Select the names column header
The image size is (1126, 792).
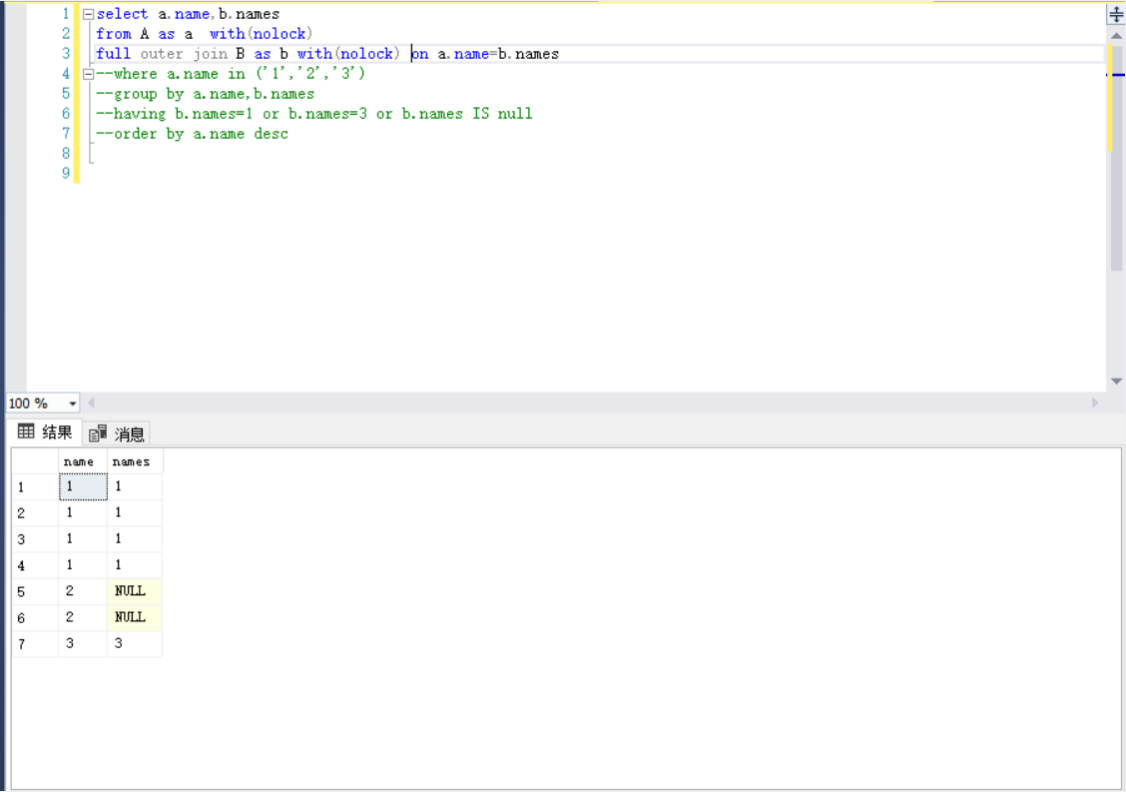tap(134, 462)
